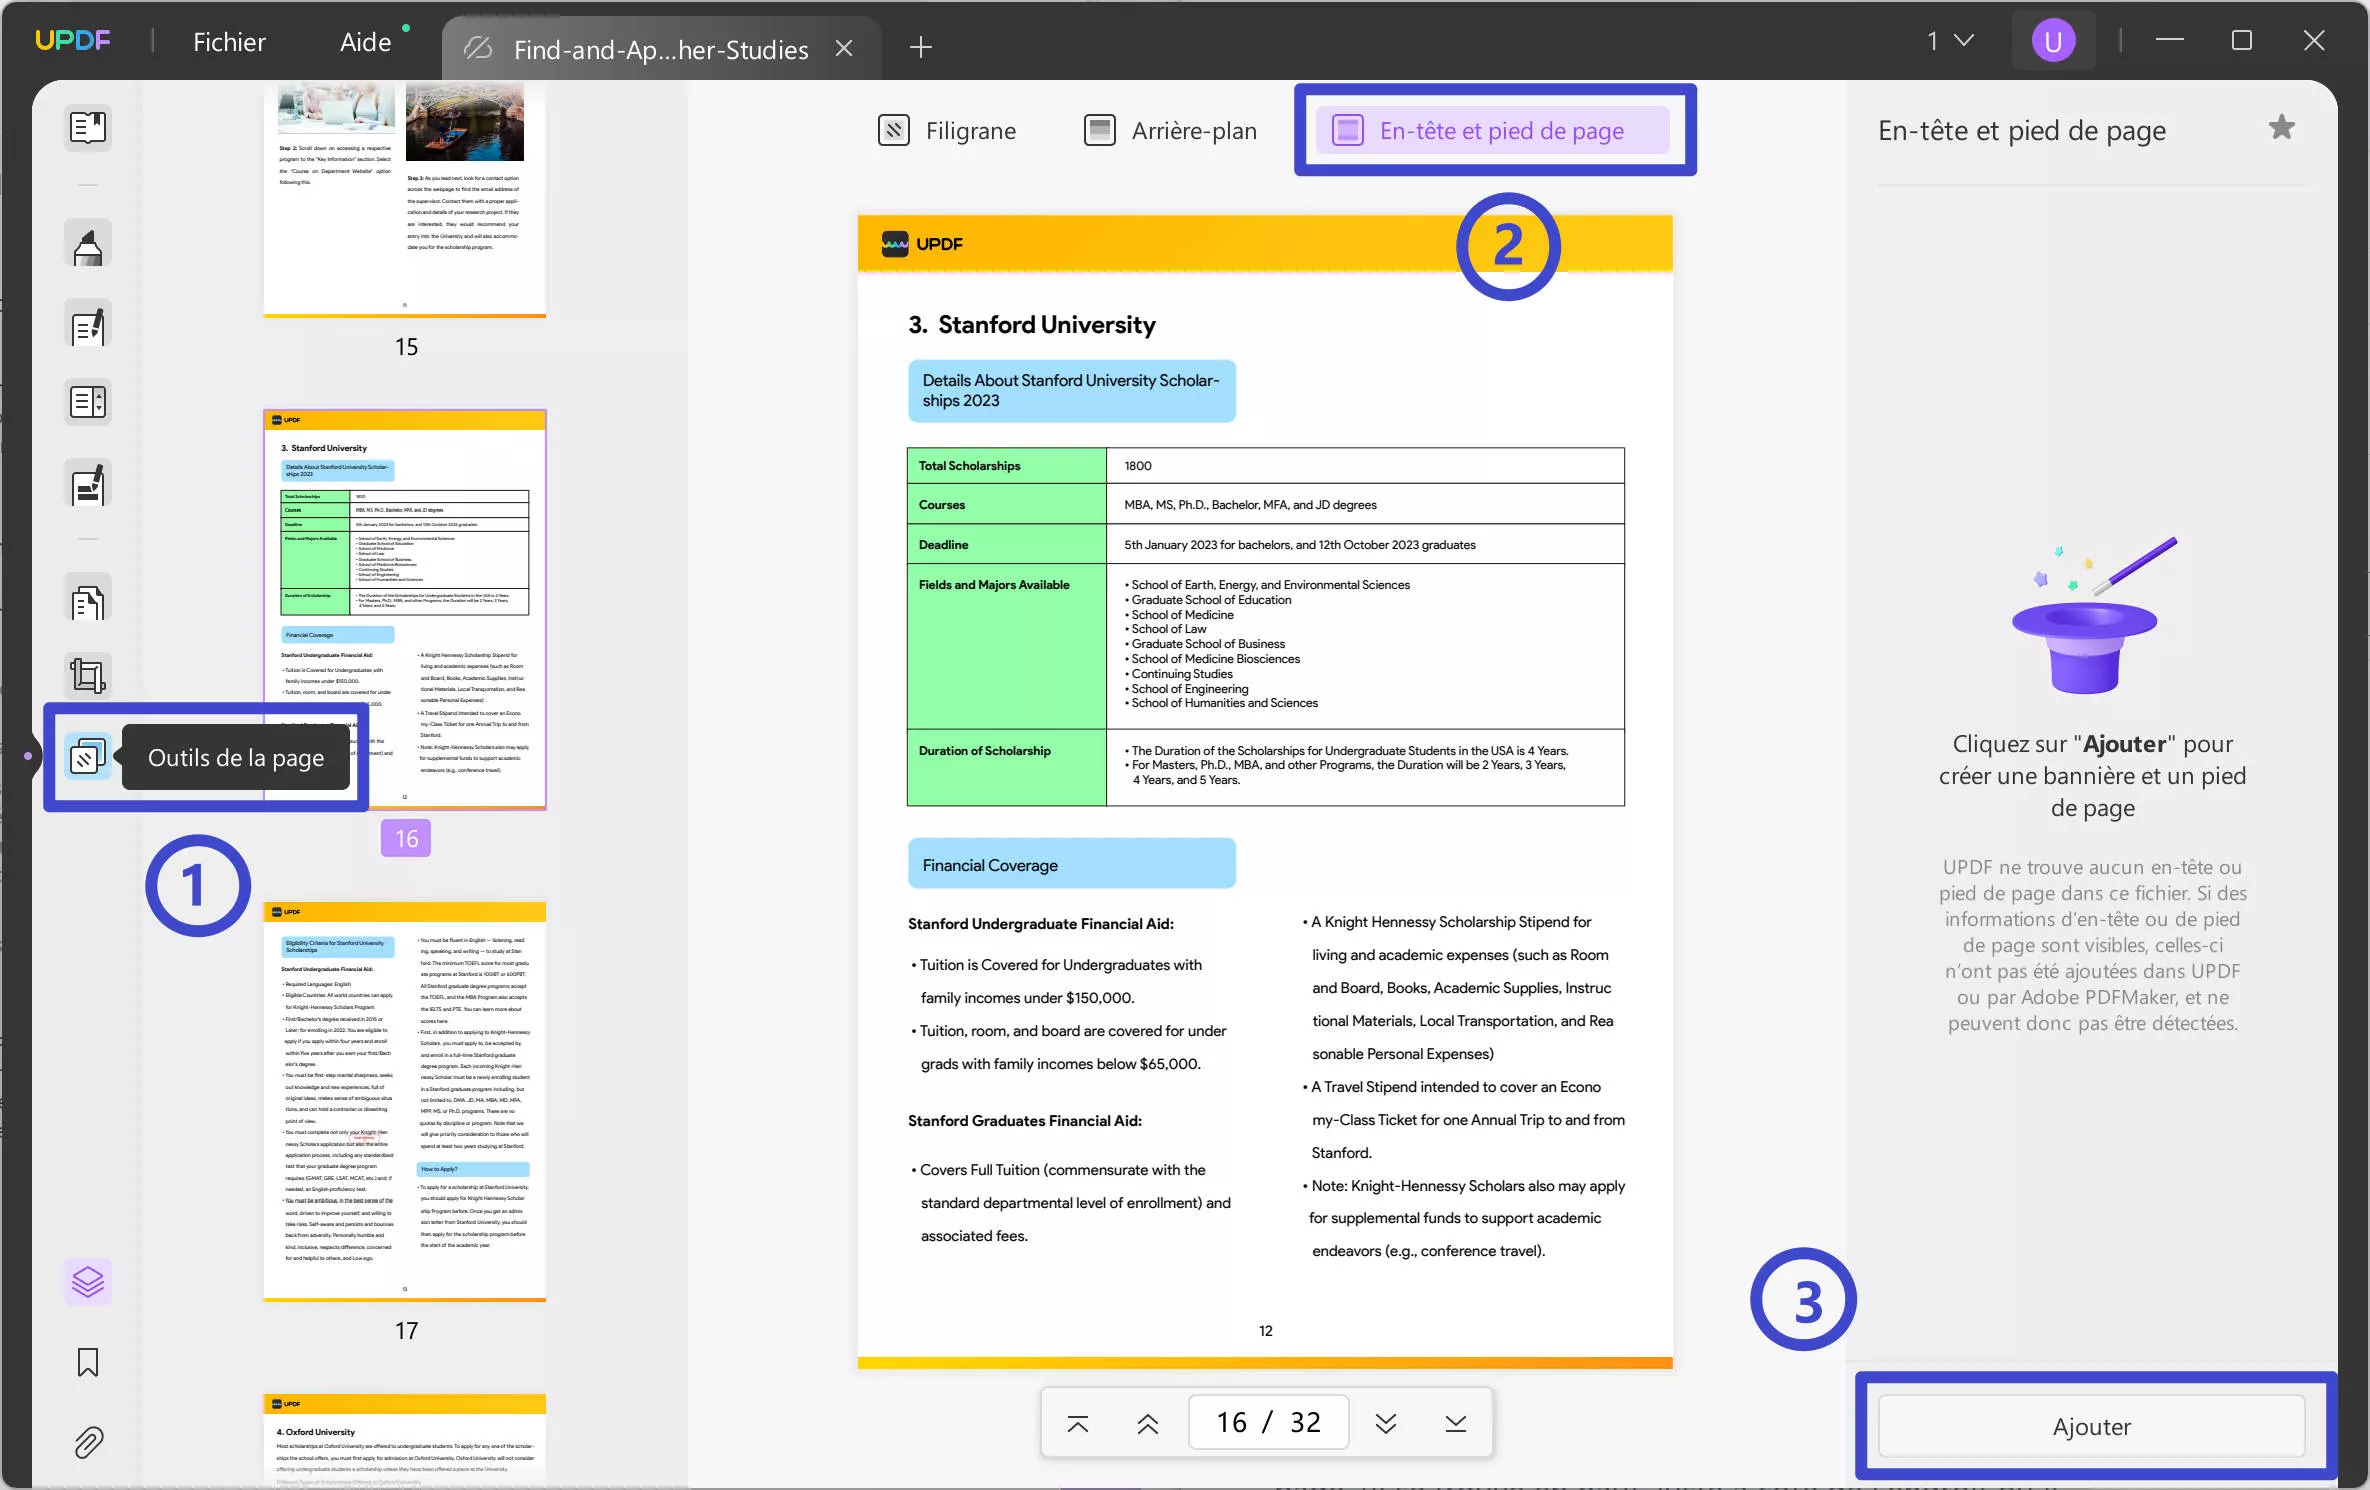Select the highlighter annotation tool
This screenshot has width=2370, height=1490.
coord(88,243)
